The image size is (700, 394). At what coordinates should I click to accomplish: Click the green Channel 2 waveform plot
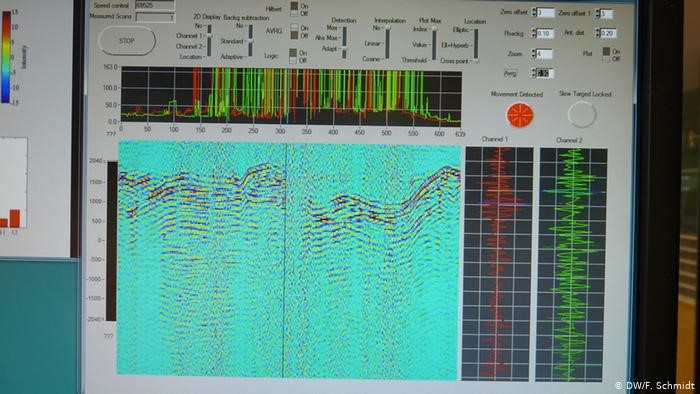pyautogui.click(x=572, y=264)
